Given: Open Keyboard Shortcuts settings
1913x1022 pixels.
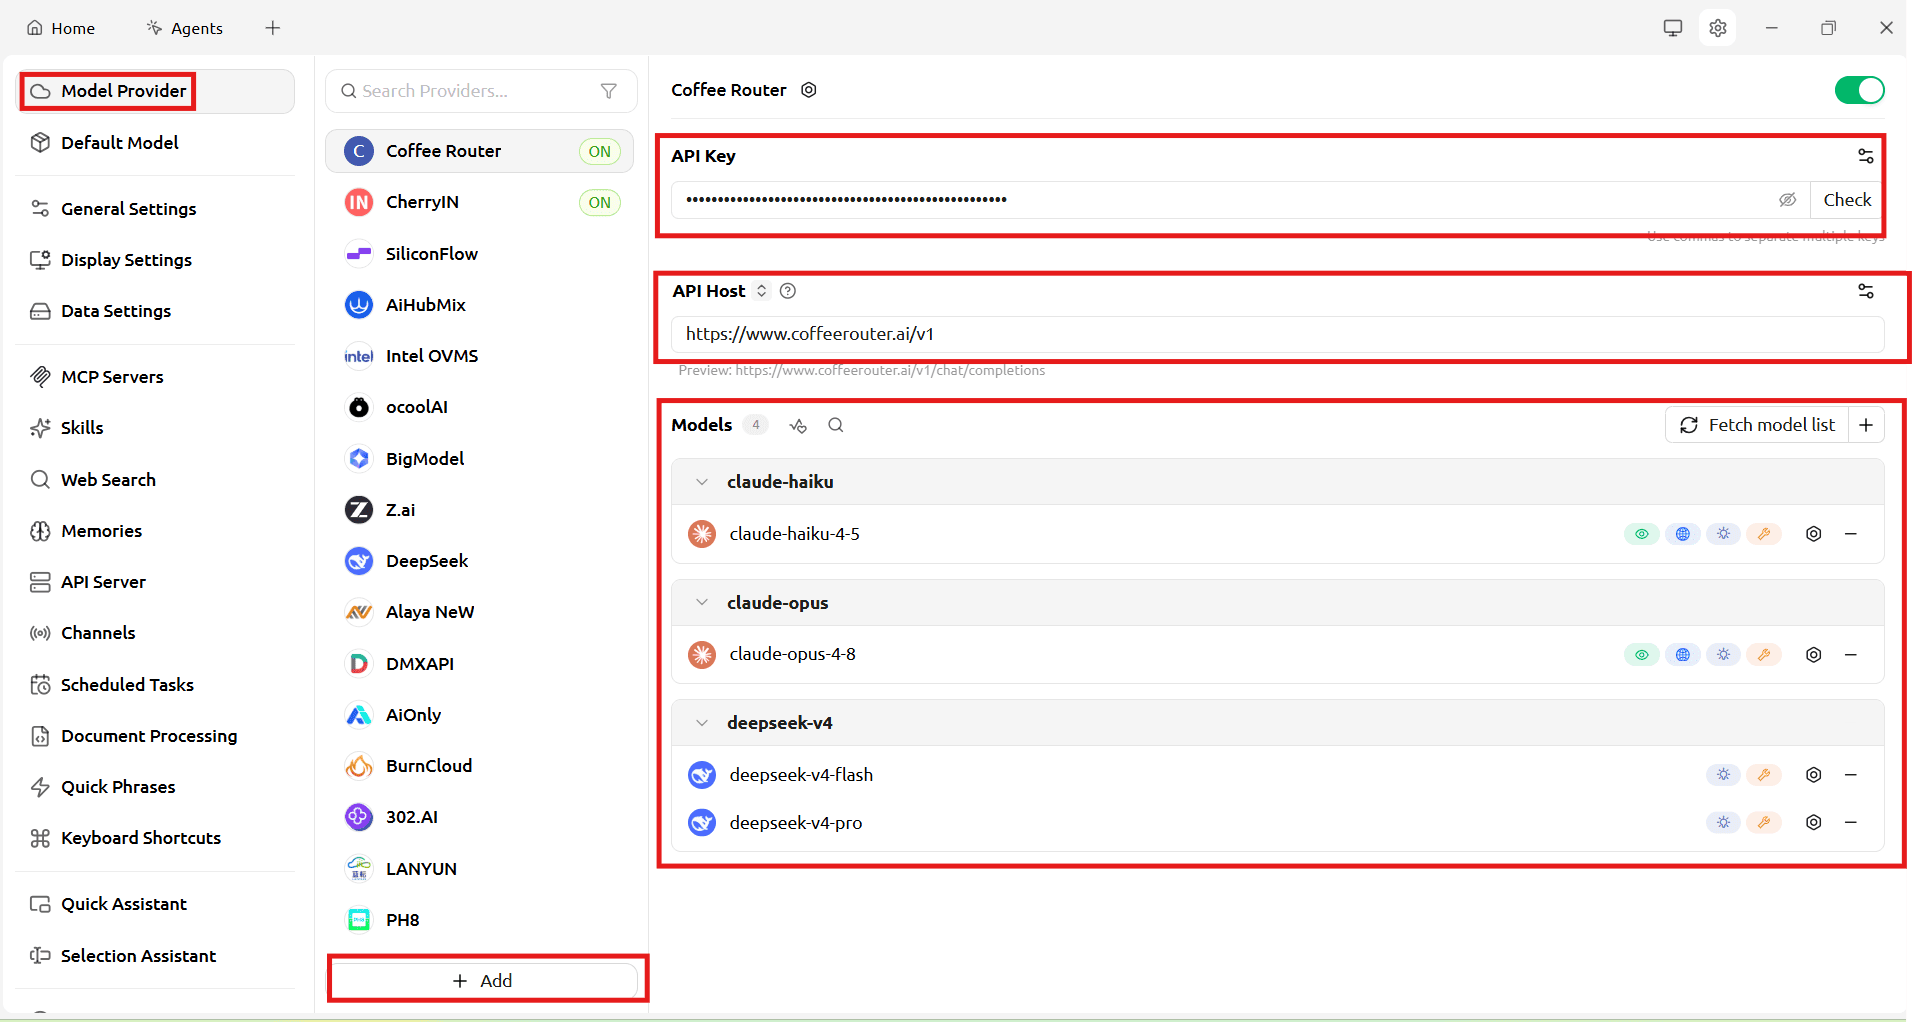Looking at the screenshot, I should click(x=157, y=838).
